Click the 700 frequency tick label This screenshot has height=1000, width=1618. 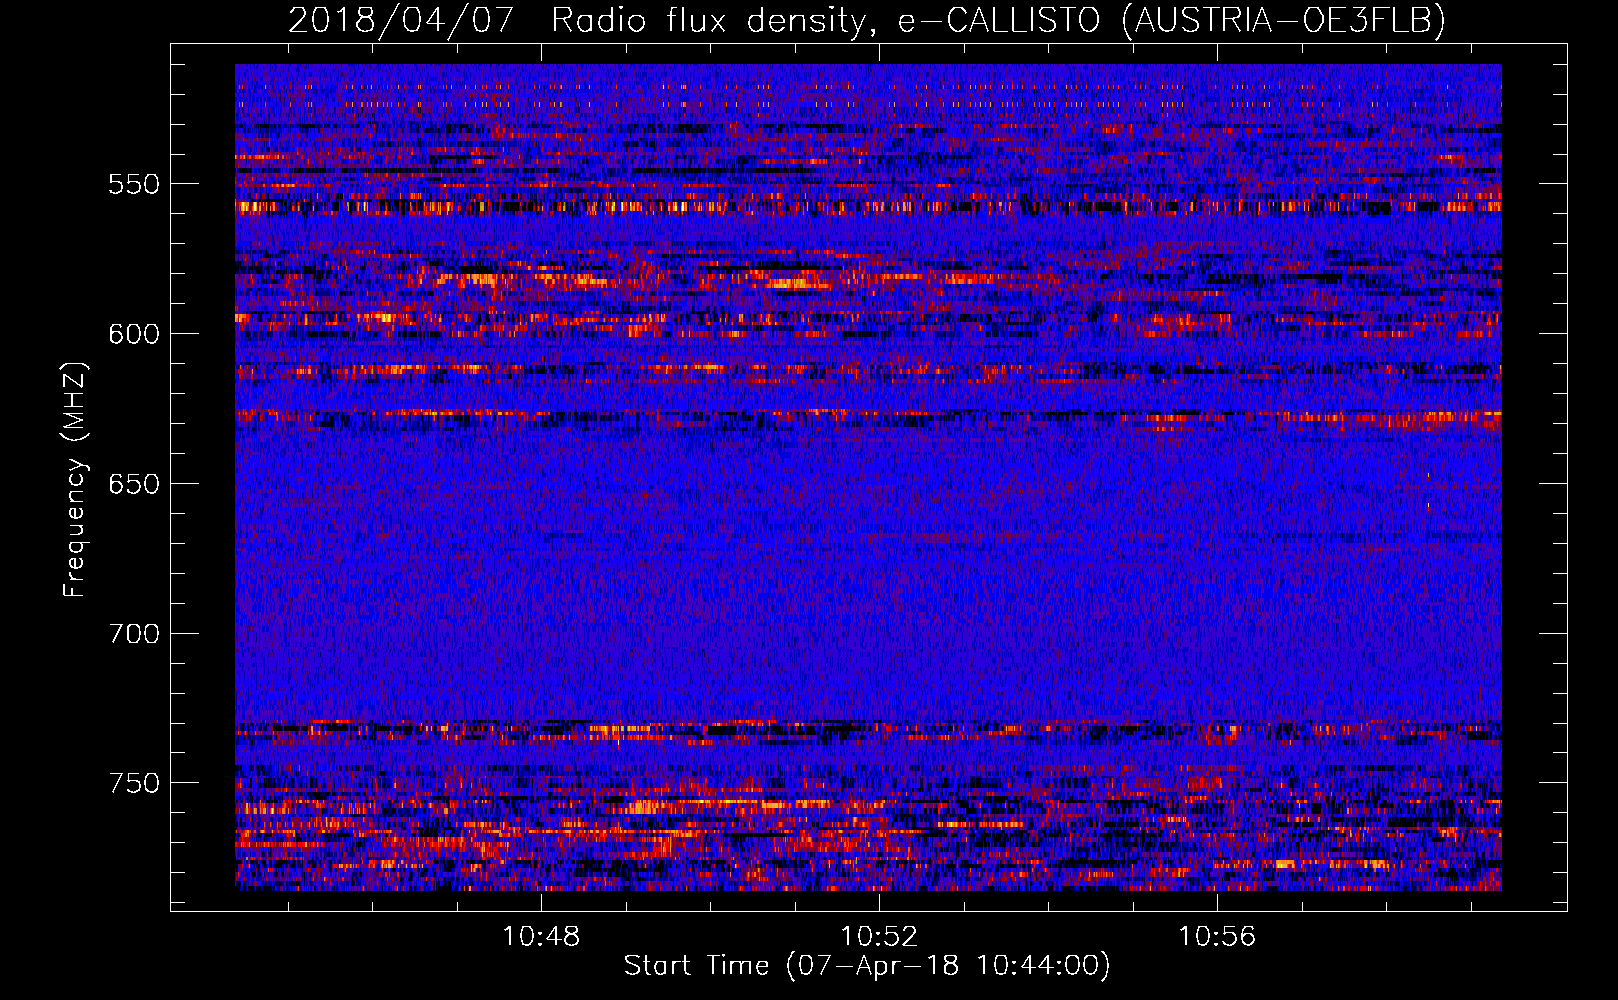[x=134, y=634]
